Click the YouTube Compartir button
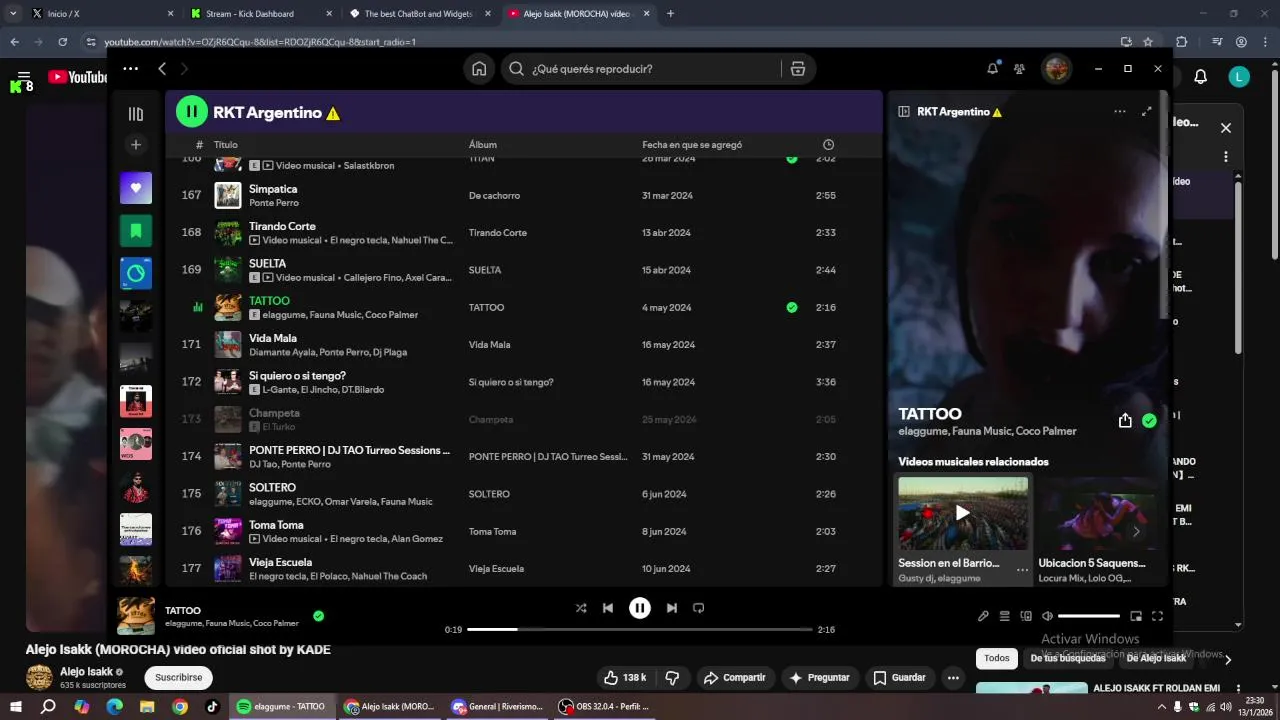1280x720 pixels. click(734, 678)
